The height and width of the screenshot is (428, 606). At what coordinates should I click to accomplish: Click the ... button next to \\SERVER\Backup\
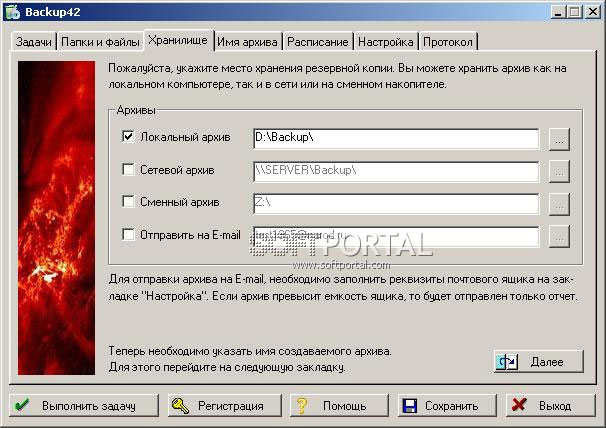(559, 172)
